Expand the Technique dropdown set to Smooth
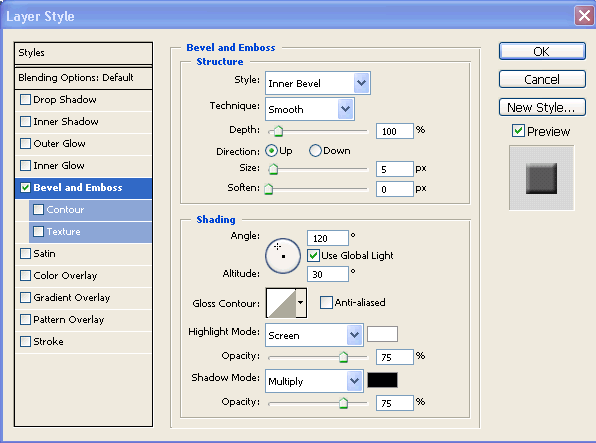The height and width of the screenshot is (443, 596). [310, 109]
